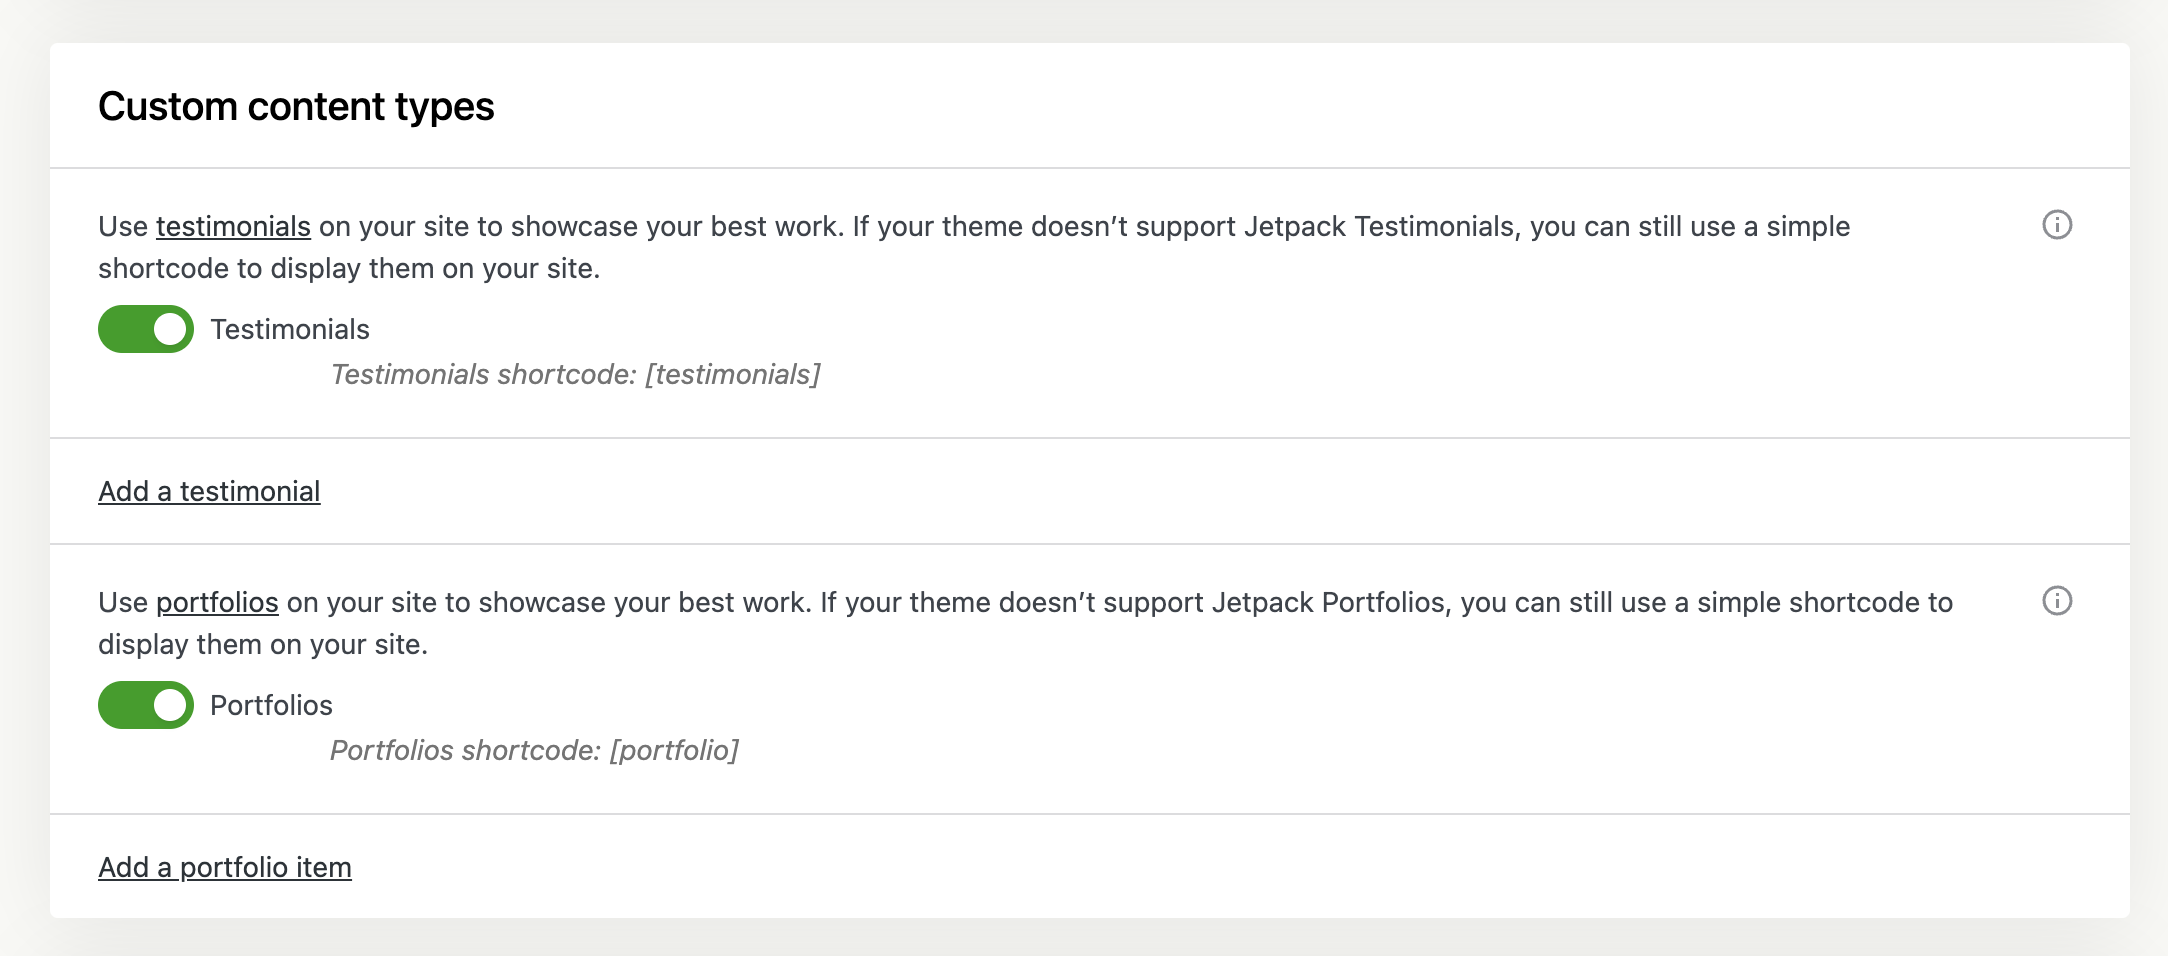
Task: Click the 'Portfolios shortcode:' italic text
Action: click(465, 751)
